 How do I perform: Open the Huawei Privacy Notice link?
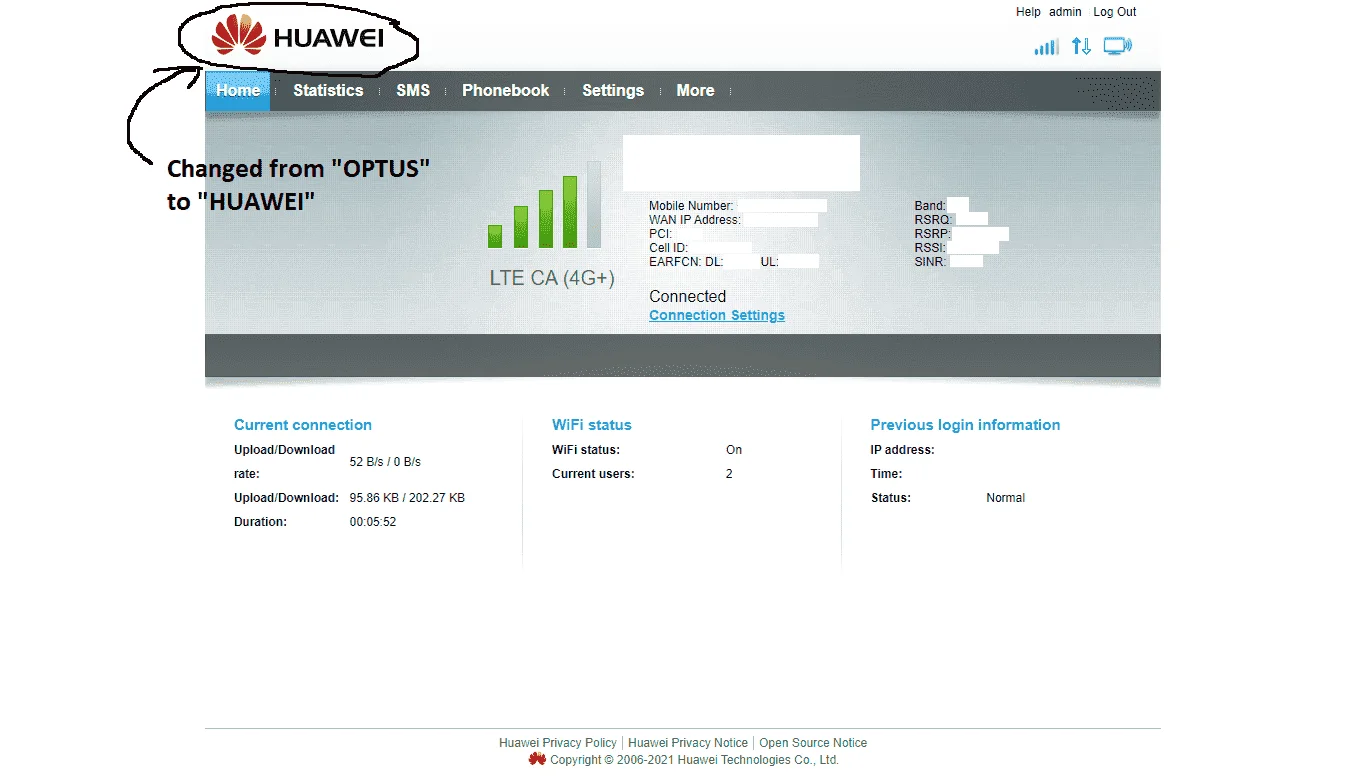(688, 743)
